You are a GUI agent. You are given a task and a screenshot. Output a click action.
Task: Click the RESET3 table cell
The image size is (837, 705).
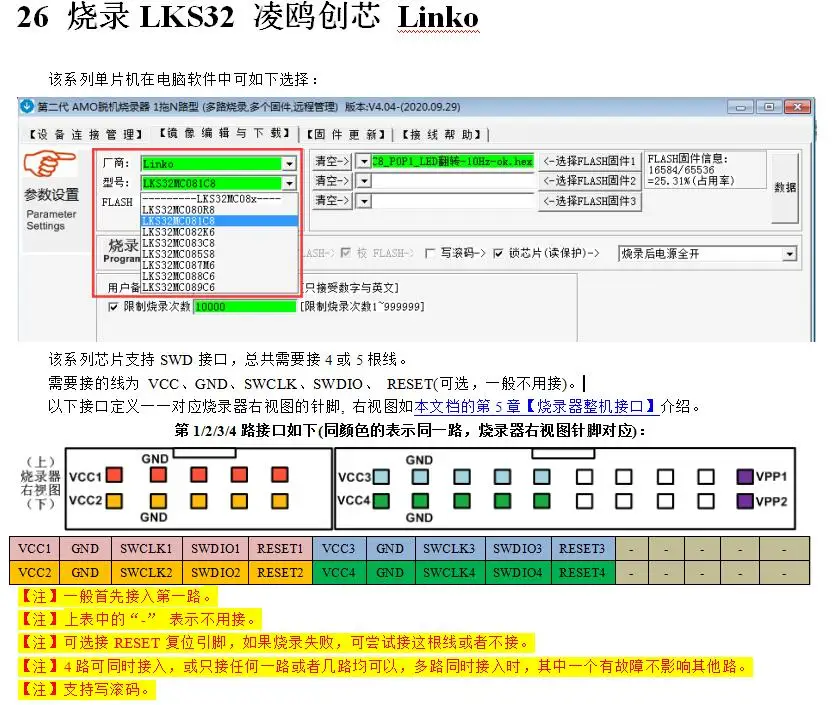pyautogui.click(x=582, y=549)
